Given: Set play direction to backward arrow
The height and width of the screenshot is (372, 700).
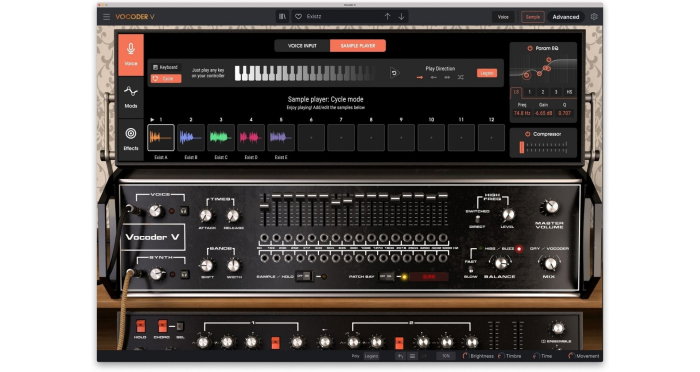Looking at the screenshot, I should coord(433,78).
